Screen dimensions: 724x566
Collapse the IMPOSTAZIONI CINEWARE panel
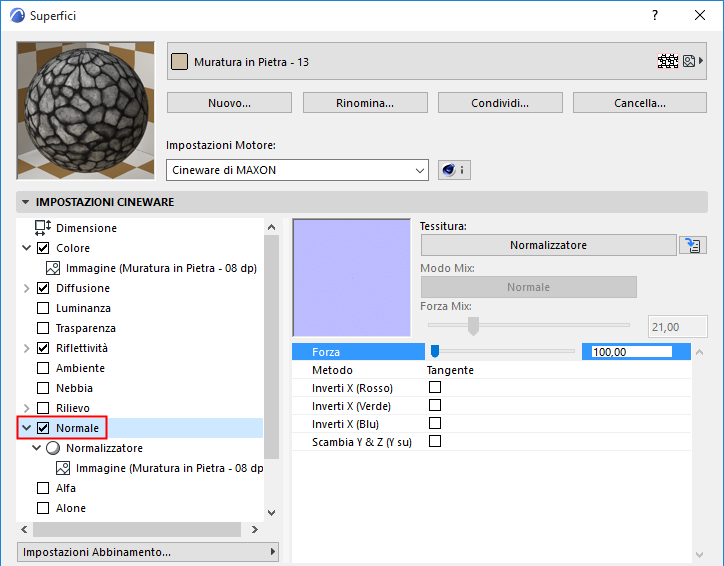[x=25, y=202]
